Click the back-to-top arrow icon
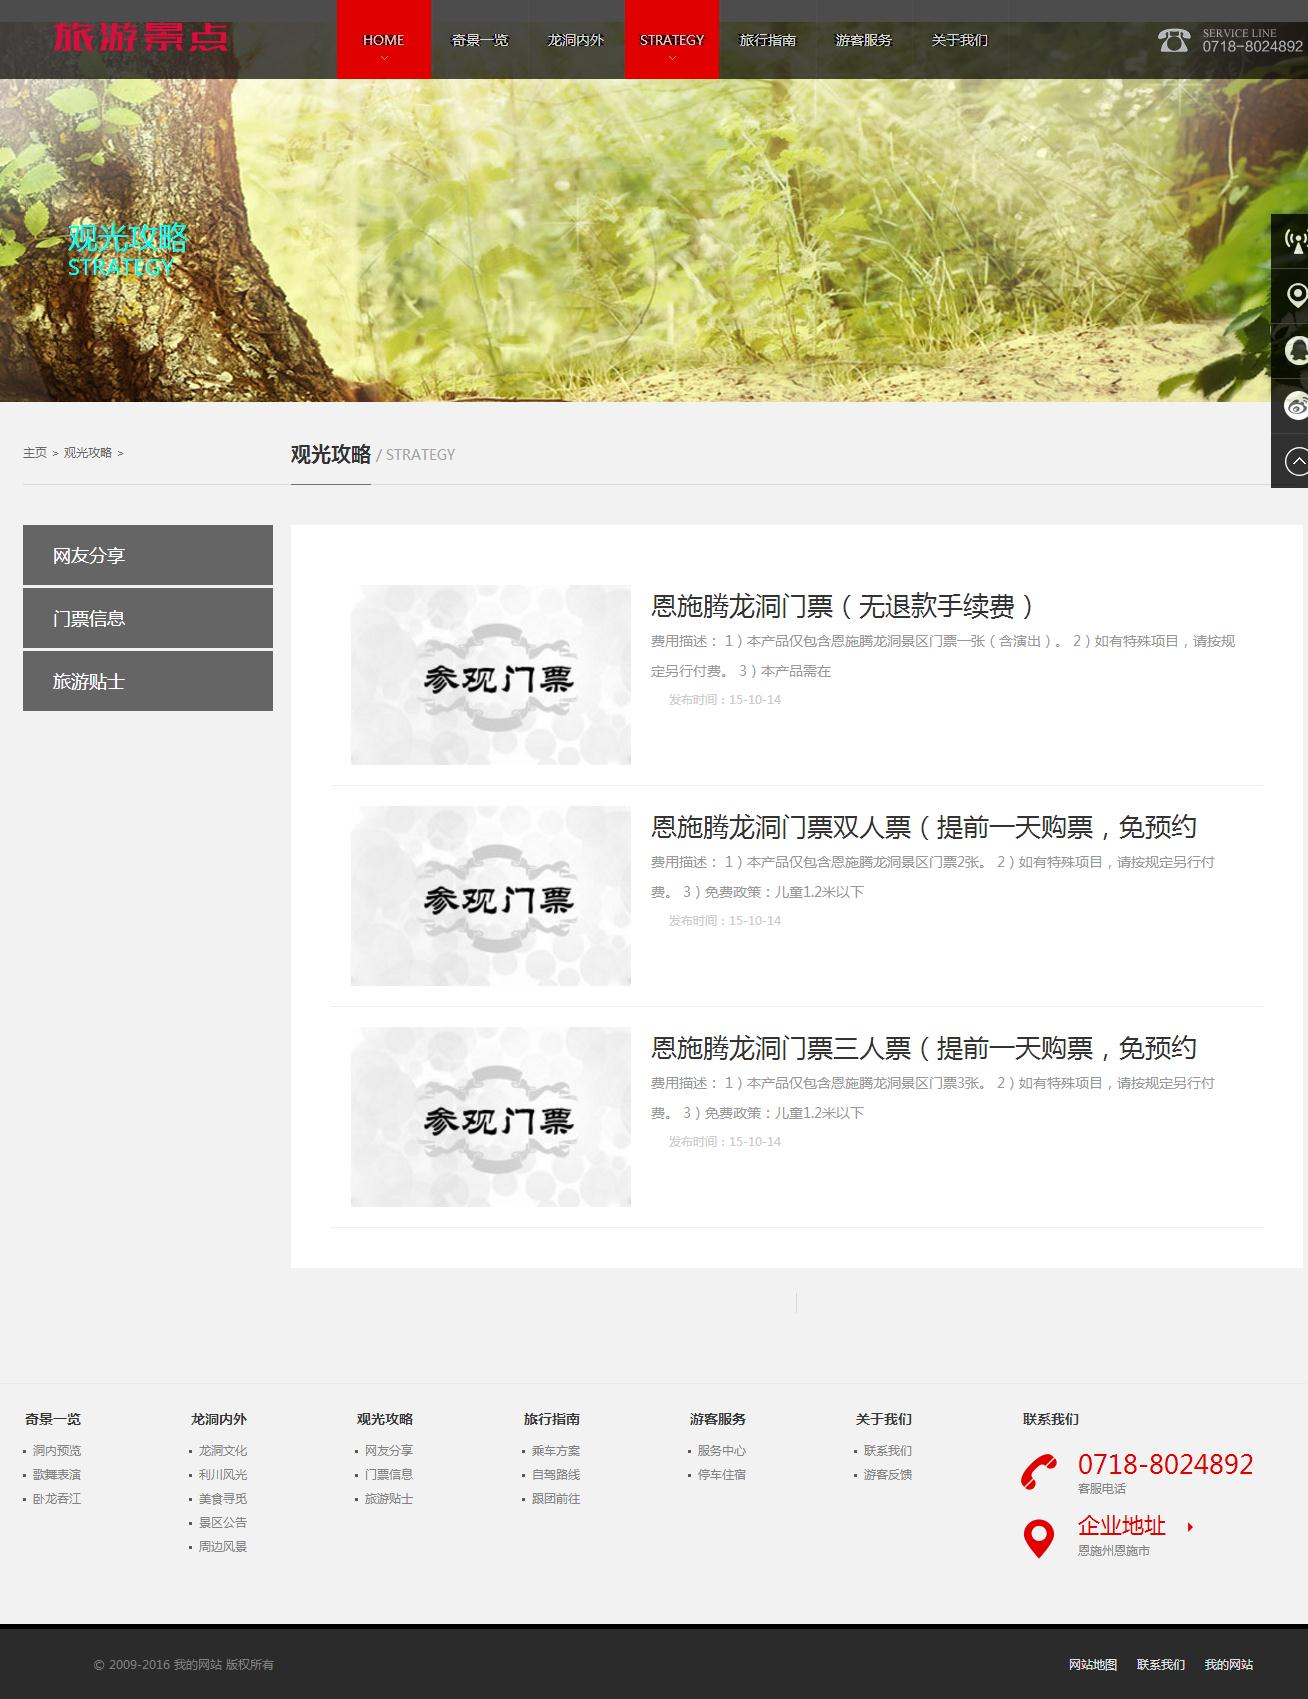The width and height of the screenshot is (1308, 1699). (x=1296, y=461)
